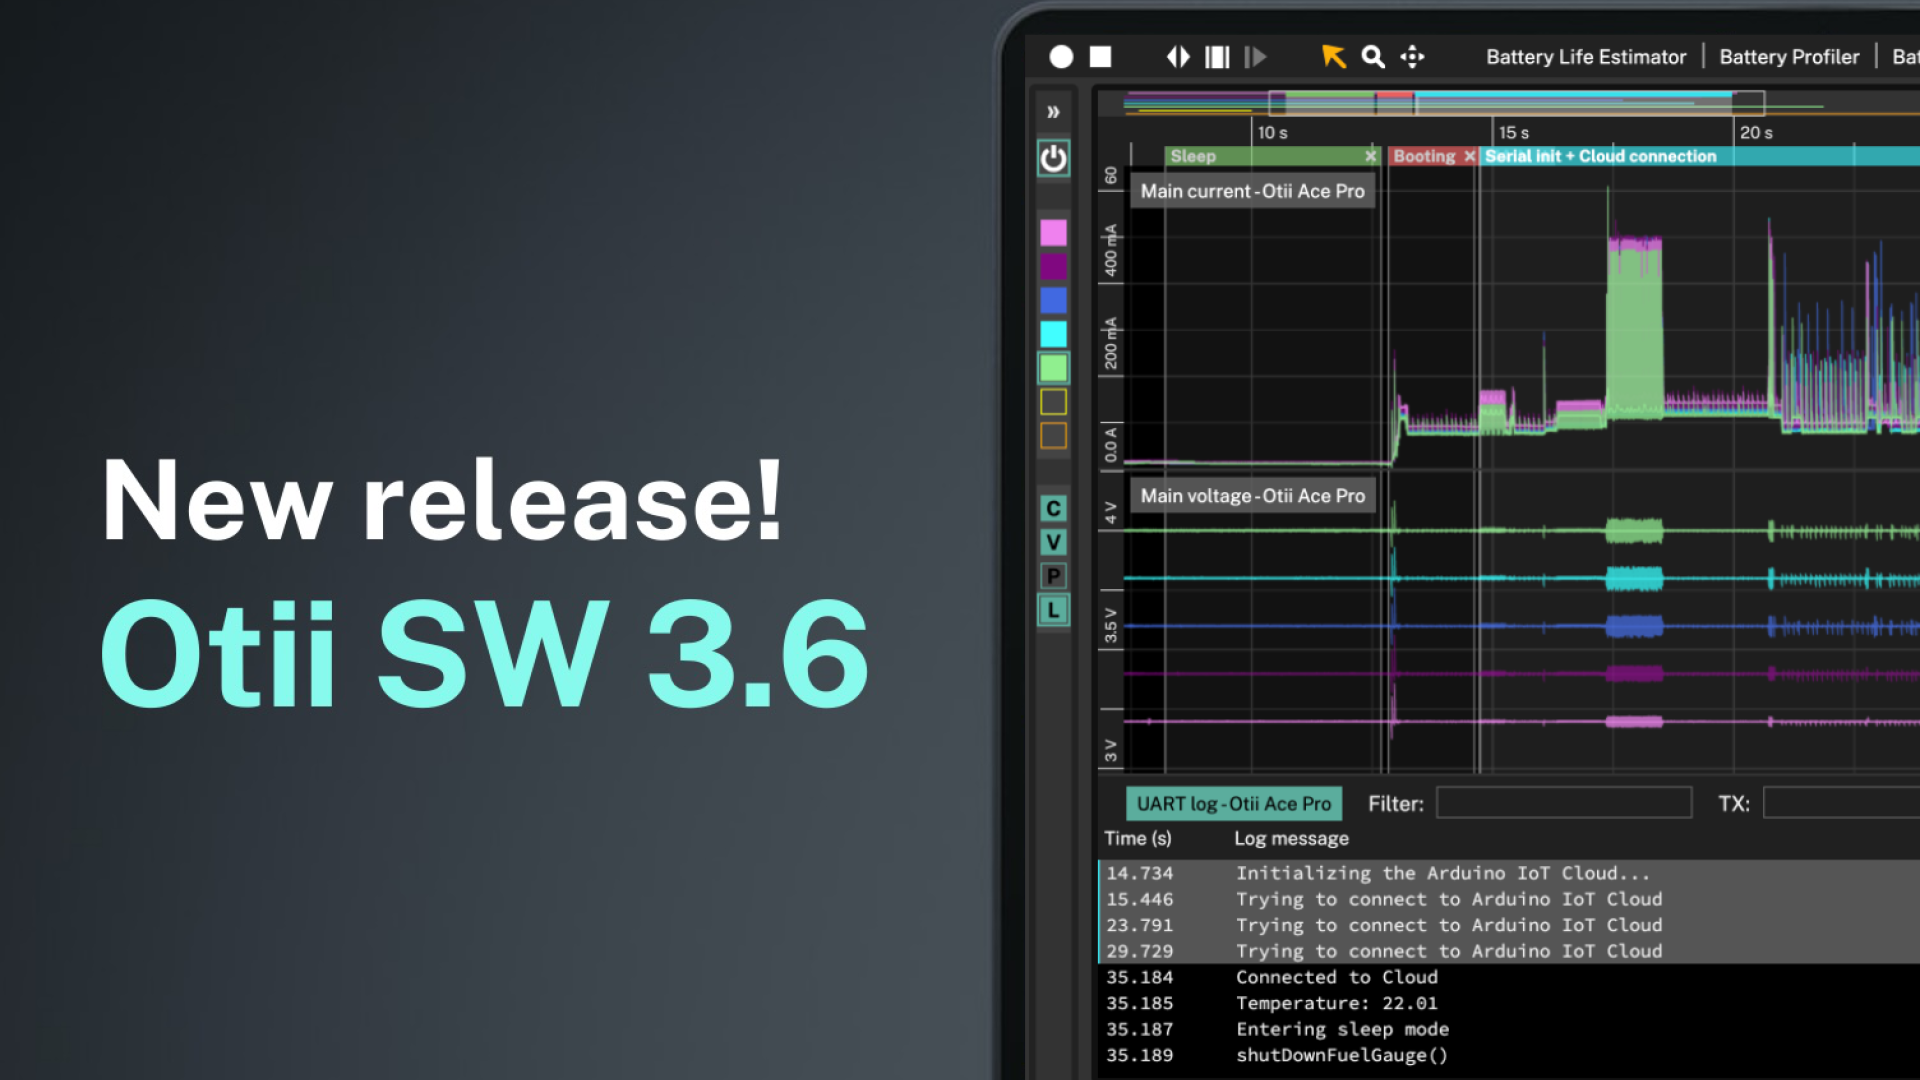Select the arrow cursor tool
Viewport: 1920px width, 1080px height.
click(1333, 57)
